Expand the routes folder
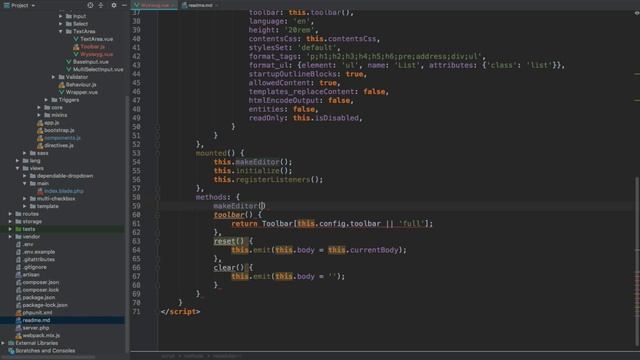 (x=10, y=214)
